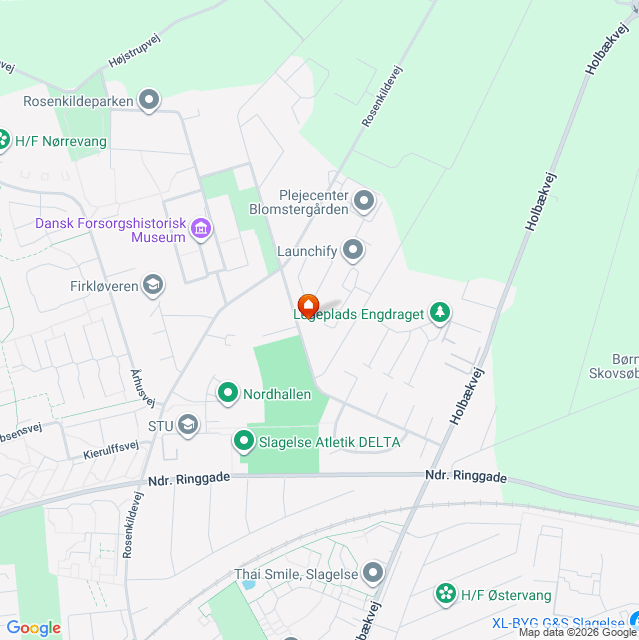Select the H/F Nørrevang garden marker
This screenshot has height=640, width=639.
[x=3, y=141]
